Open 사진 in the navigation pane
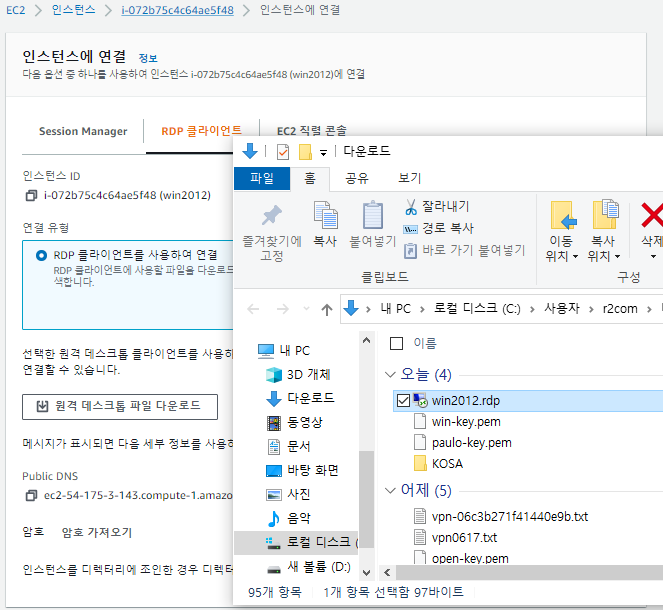 [x=289, y=494]
